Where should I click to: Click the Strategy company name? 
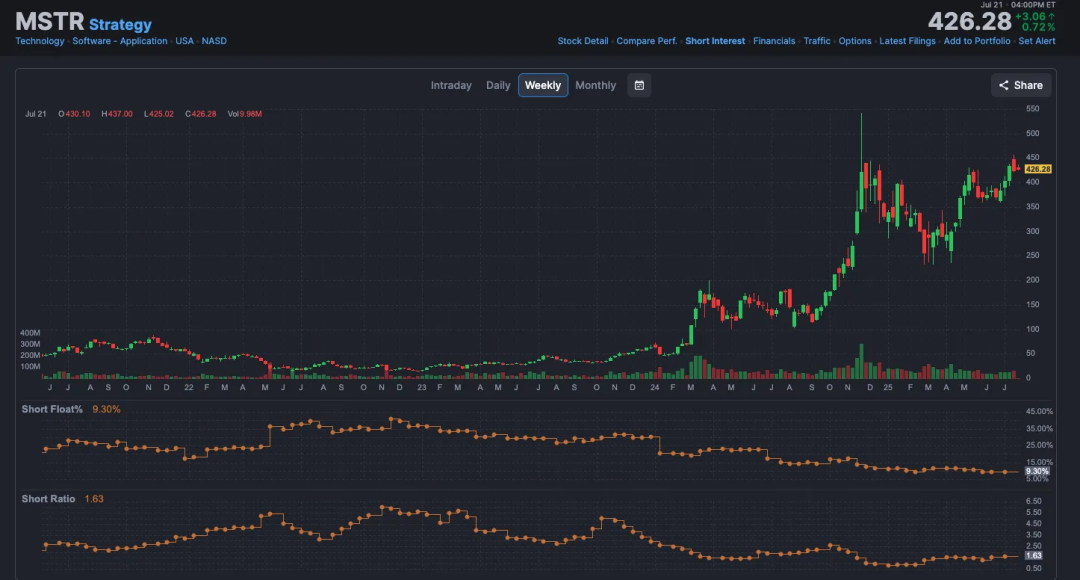[120, 24]
